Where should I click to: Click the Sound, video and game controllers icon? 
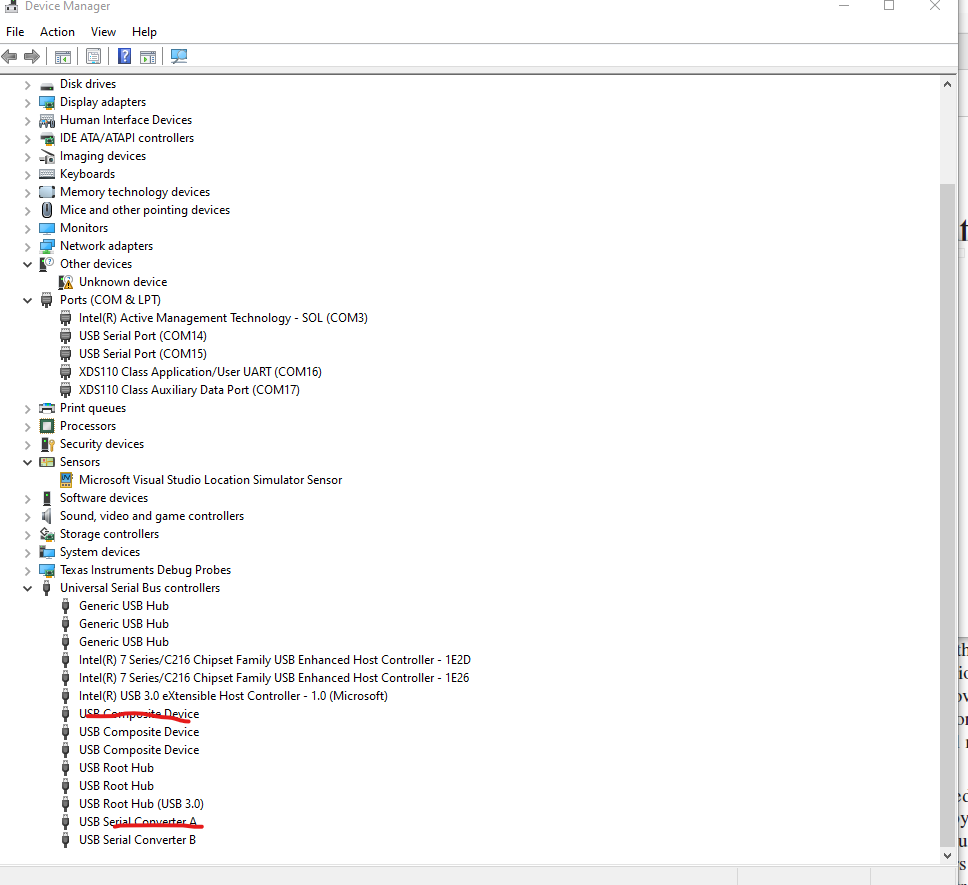[x=47, y=516]
